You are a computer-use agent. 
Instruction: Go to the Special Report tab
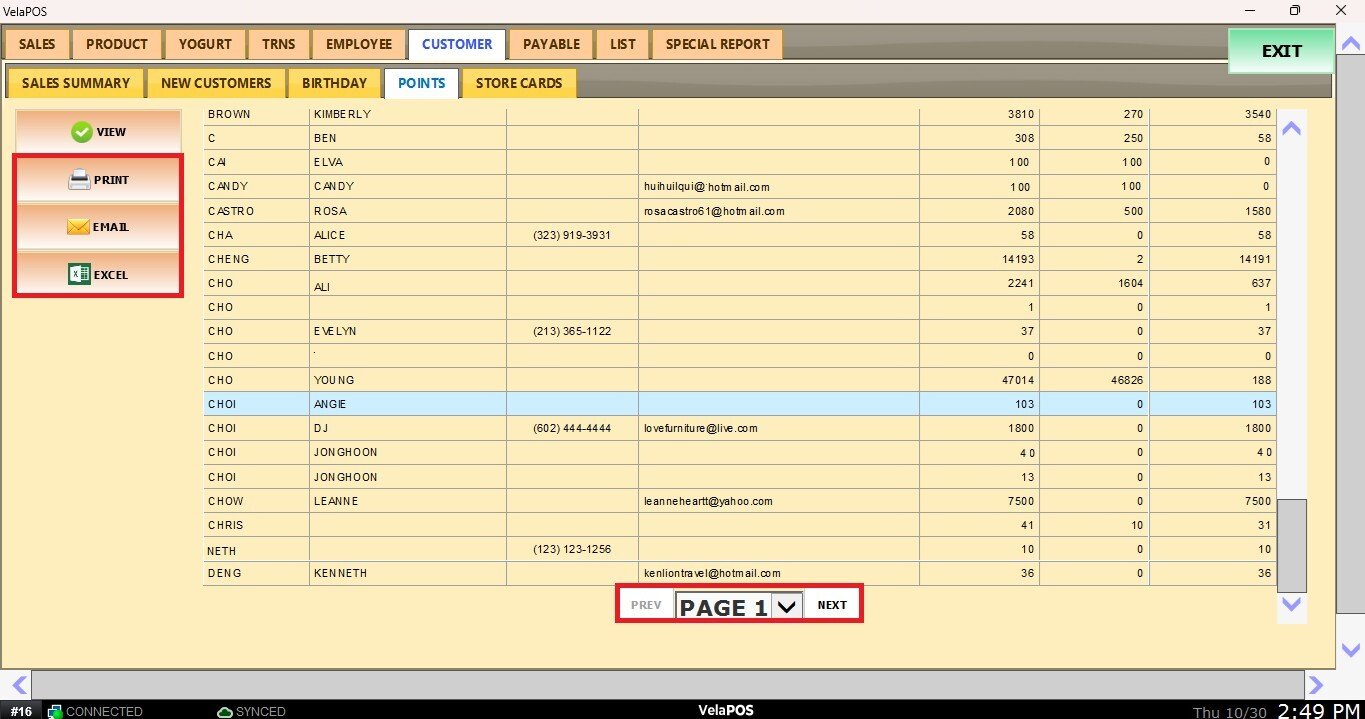717,44
